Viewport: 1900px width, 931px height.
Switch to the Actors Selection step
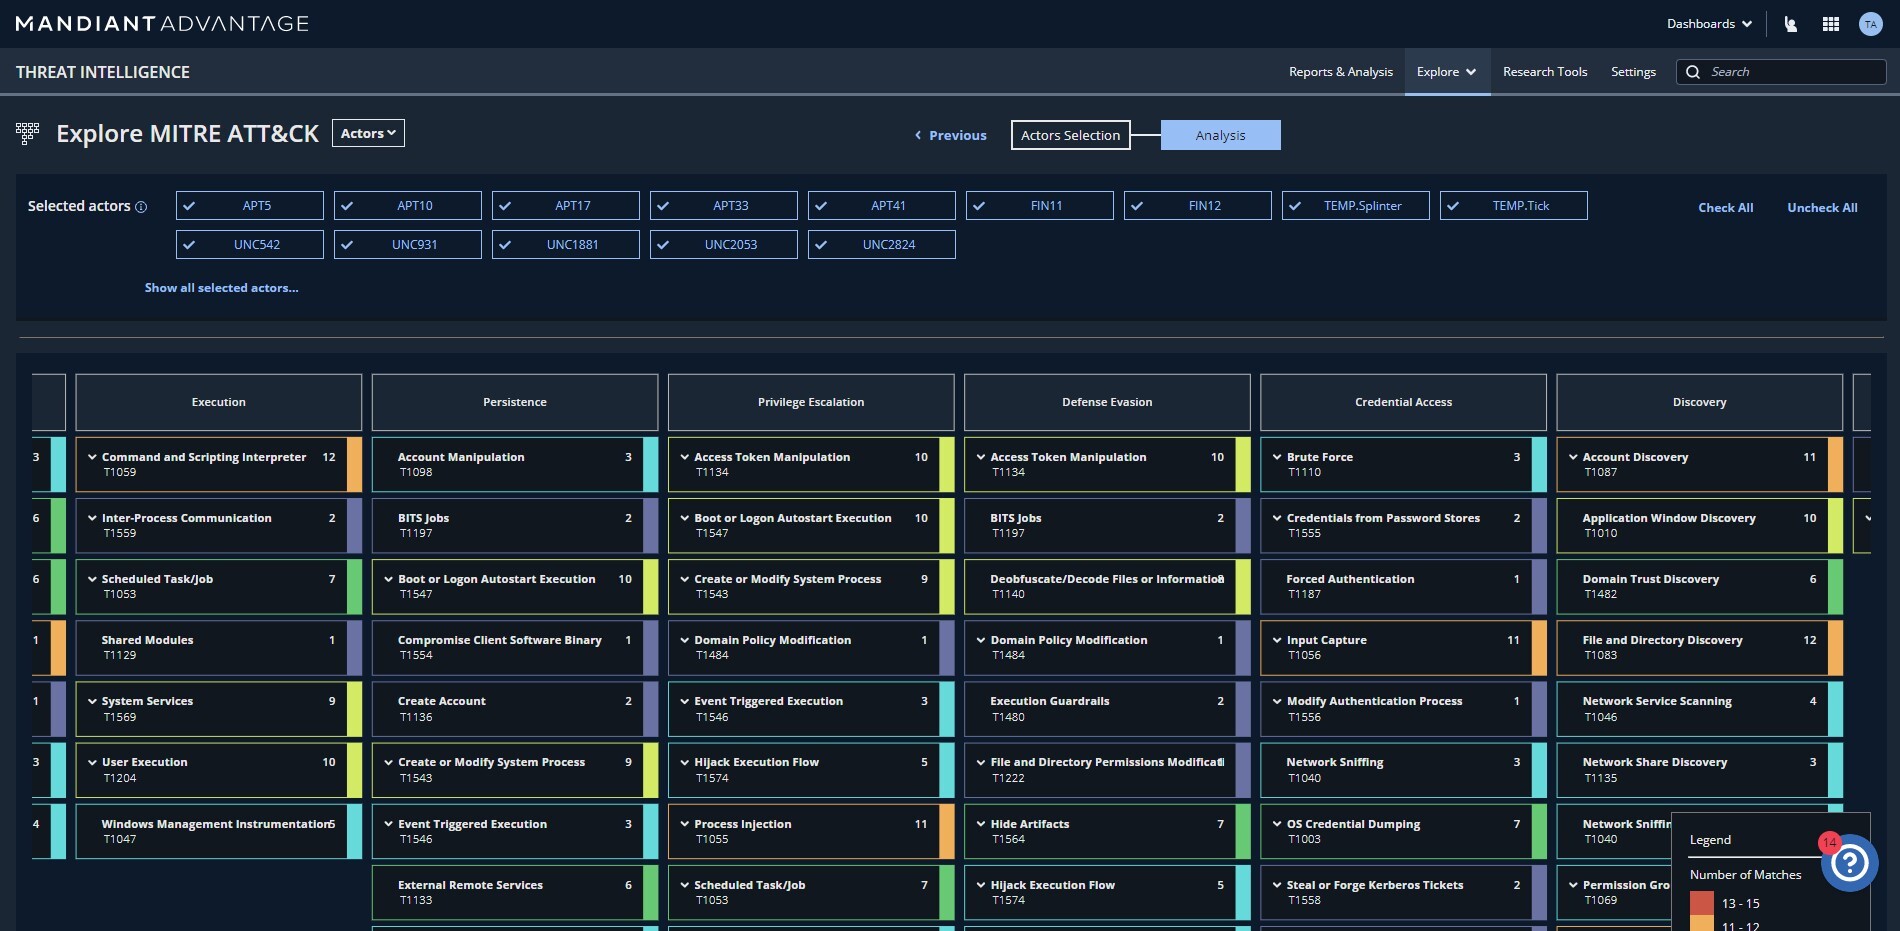tap(1070, 135)
